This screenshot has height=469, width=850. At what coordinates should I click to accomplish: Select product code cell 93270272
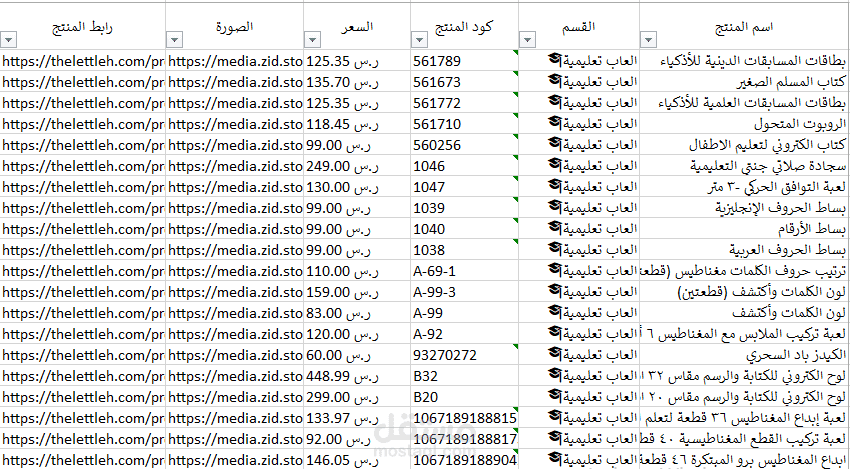pos(465,355)
